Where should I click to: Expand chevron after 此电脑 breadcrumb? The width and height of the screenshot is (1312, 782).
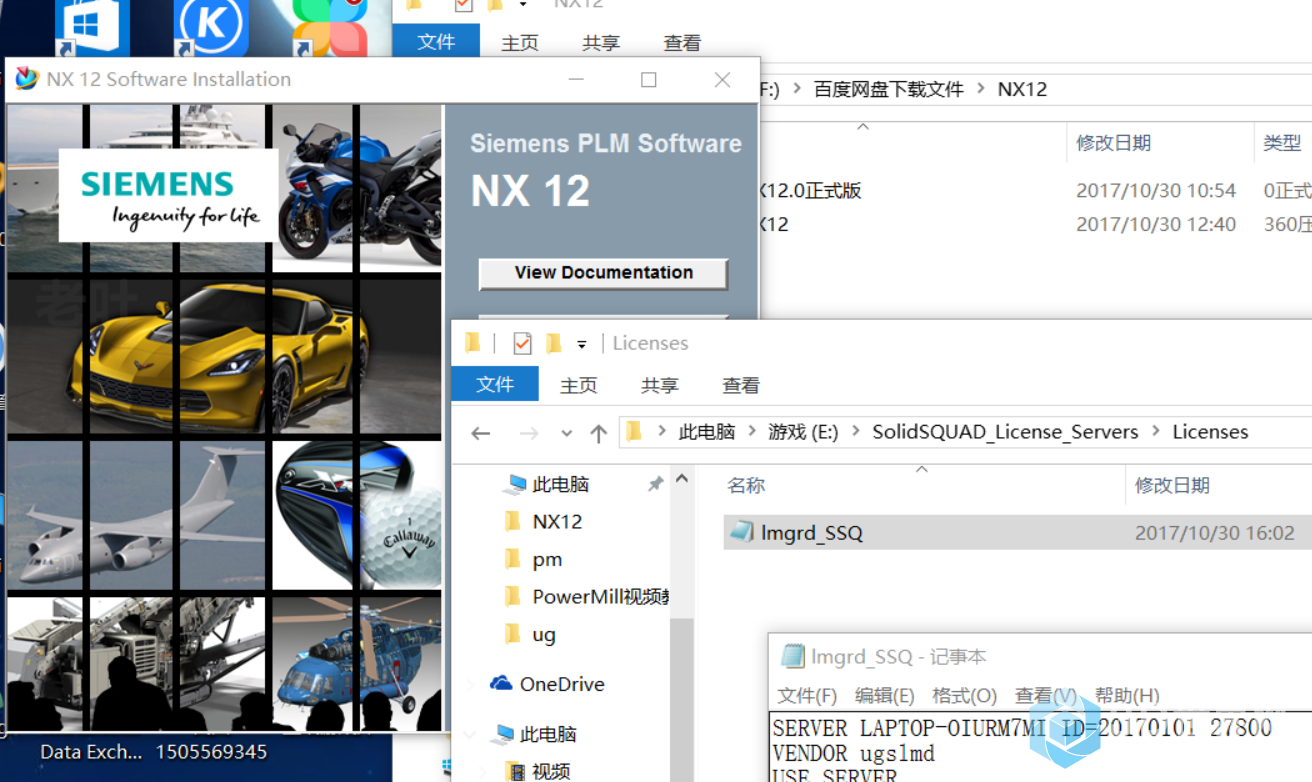point(752,432)
